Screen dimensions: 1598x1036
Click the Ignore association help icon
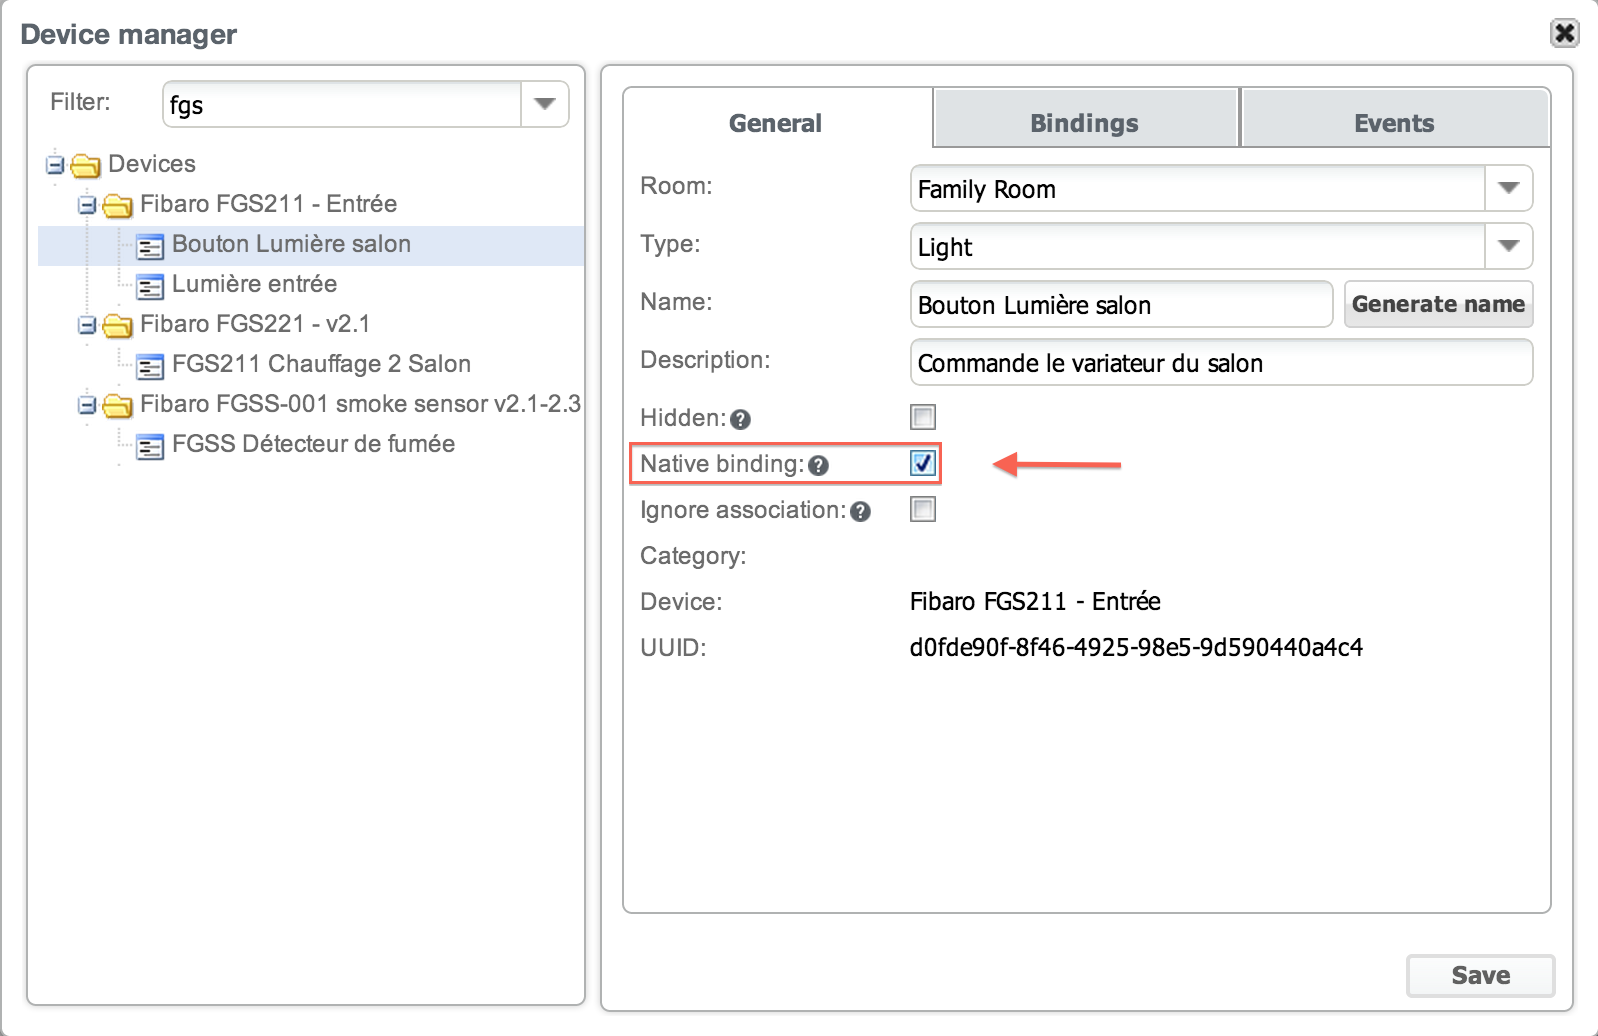pos(860,512)
